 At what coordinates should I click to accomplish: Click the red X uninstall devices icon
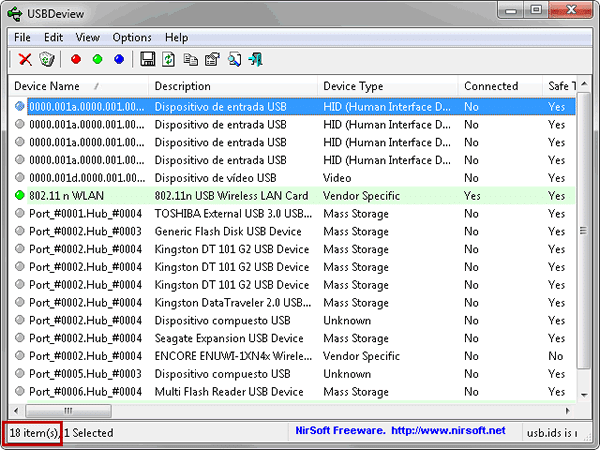25,59
